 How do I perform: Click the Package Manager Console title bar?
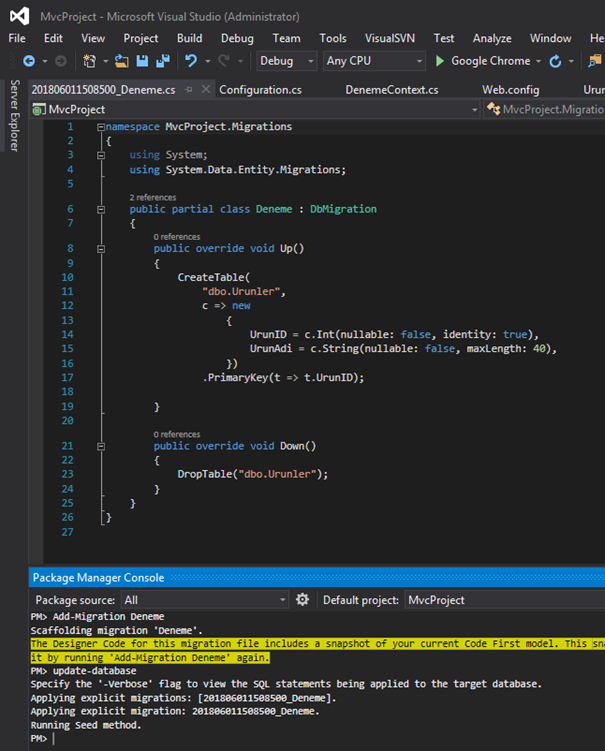(317, 578)
